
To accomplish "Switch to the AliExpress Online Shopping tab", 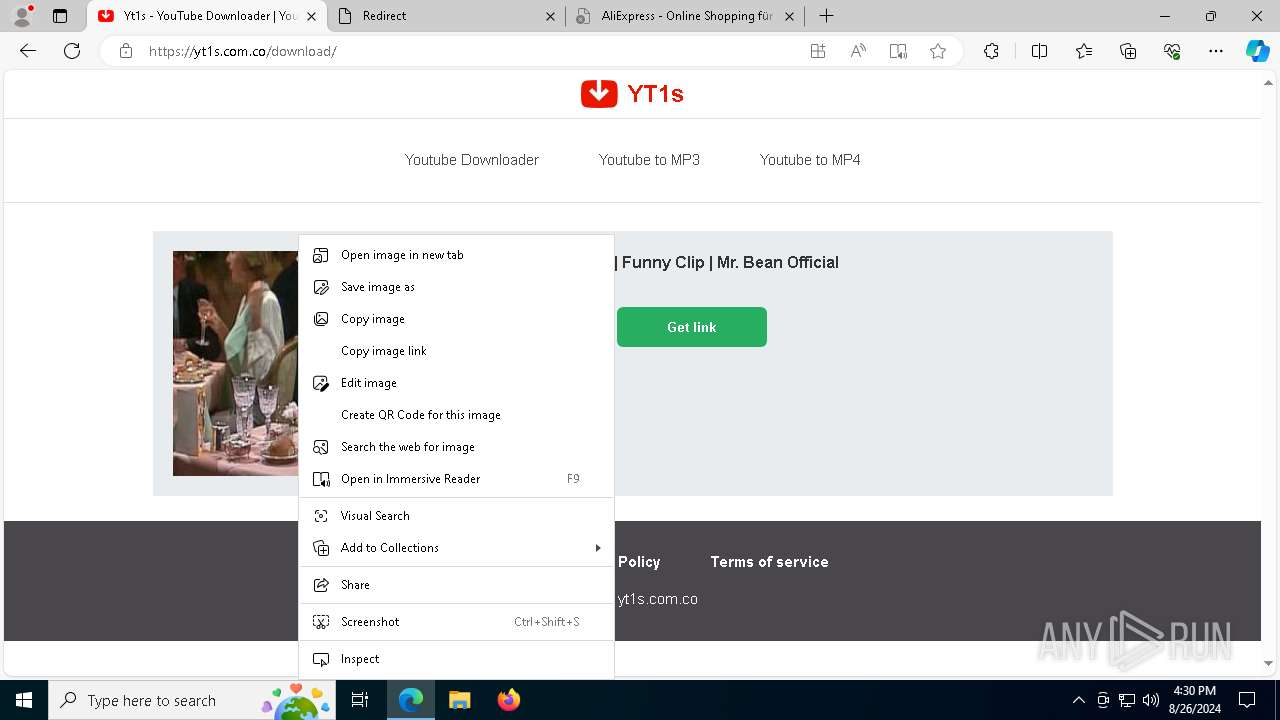I will [686, 16].
